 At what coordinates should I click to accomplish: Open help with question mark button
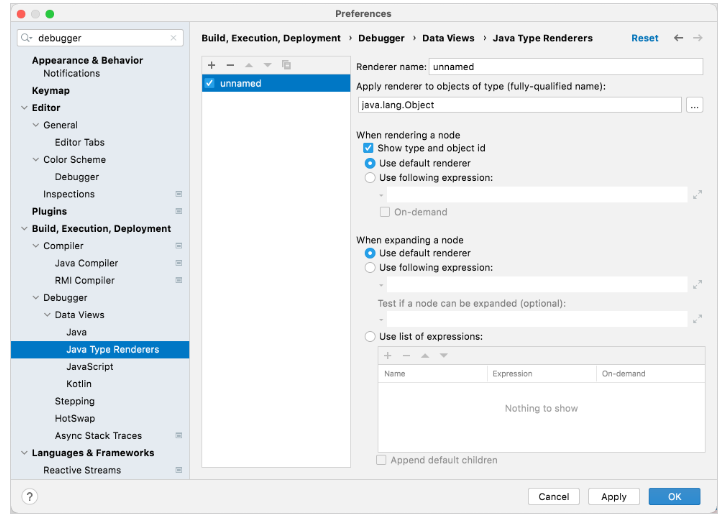click(30, 496)
